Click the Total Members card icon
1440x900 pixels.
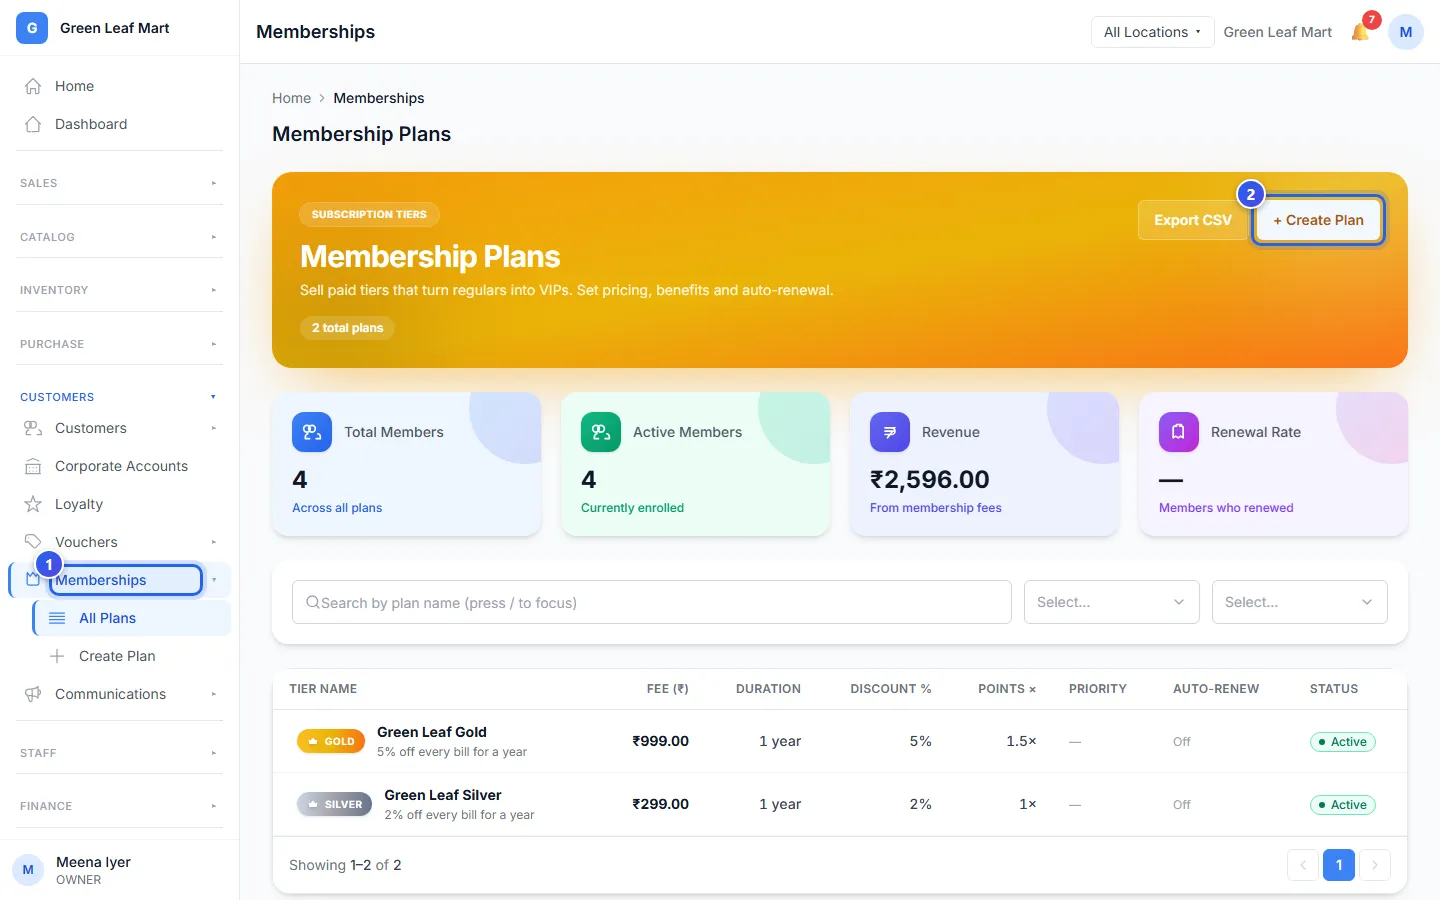click(312, 432)
